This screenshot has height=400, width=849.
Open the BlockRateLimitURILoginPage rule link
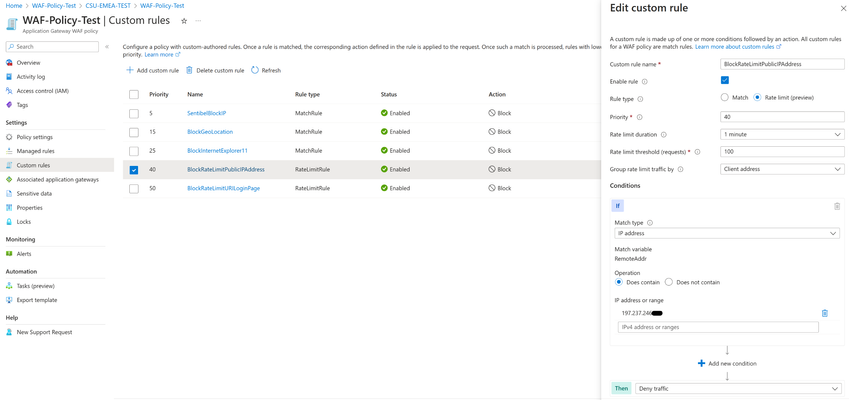[x=224, y=188]
